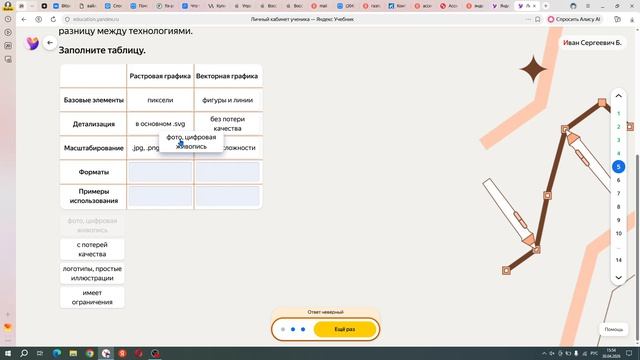Move the task navigator down with the chevron

618,278
